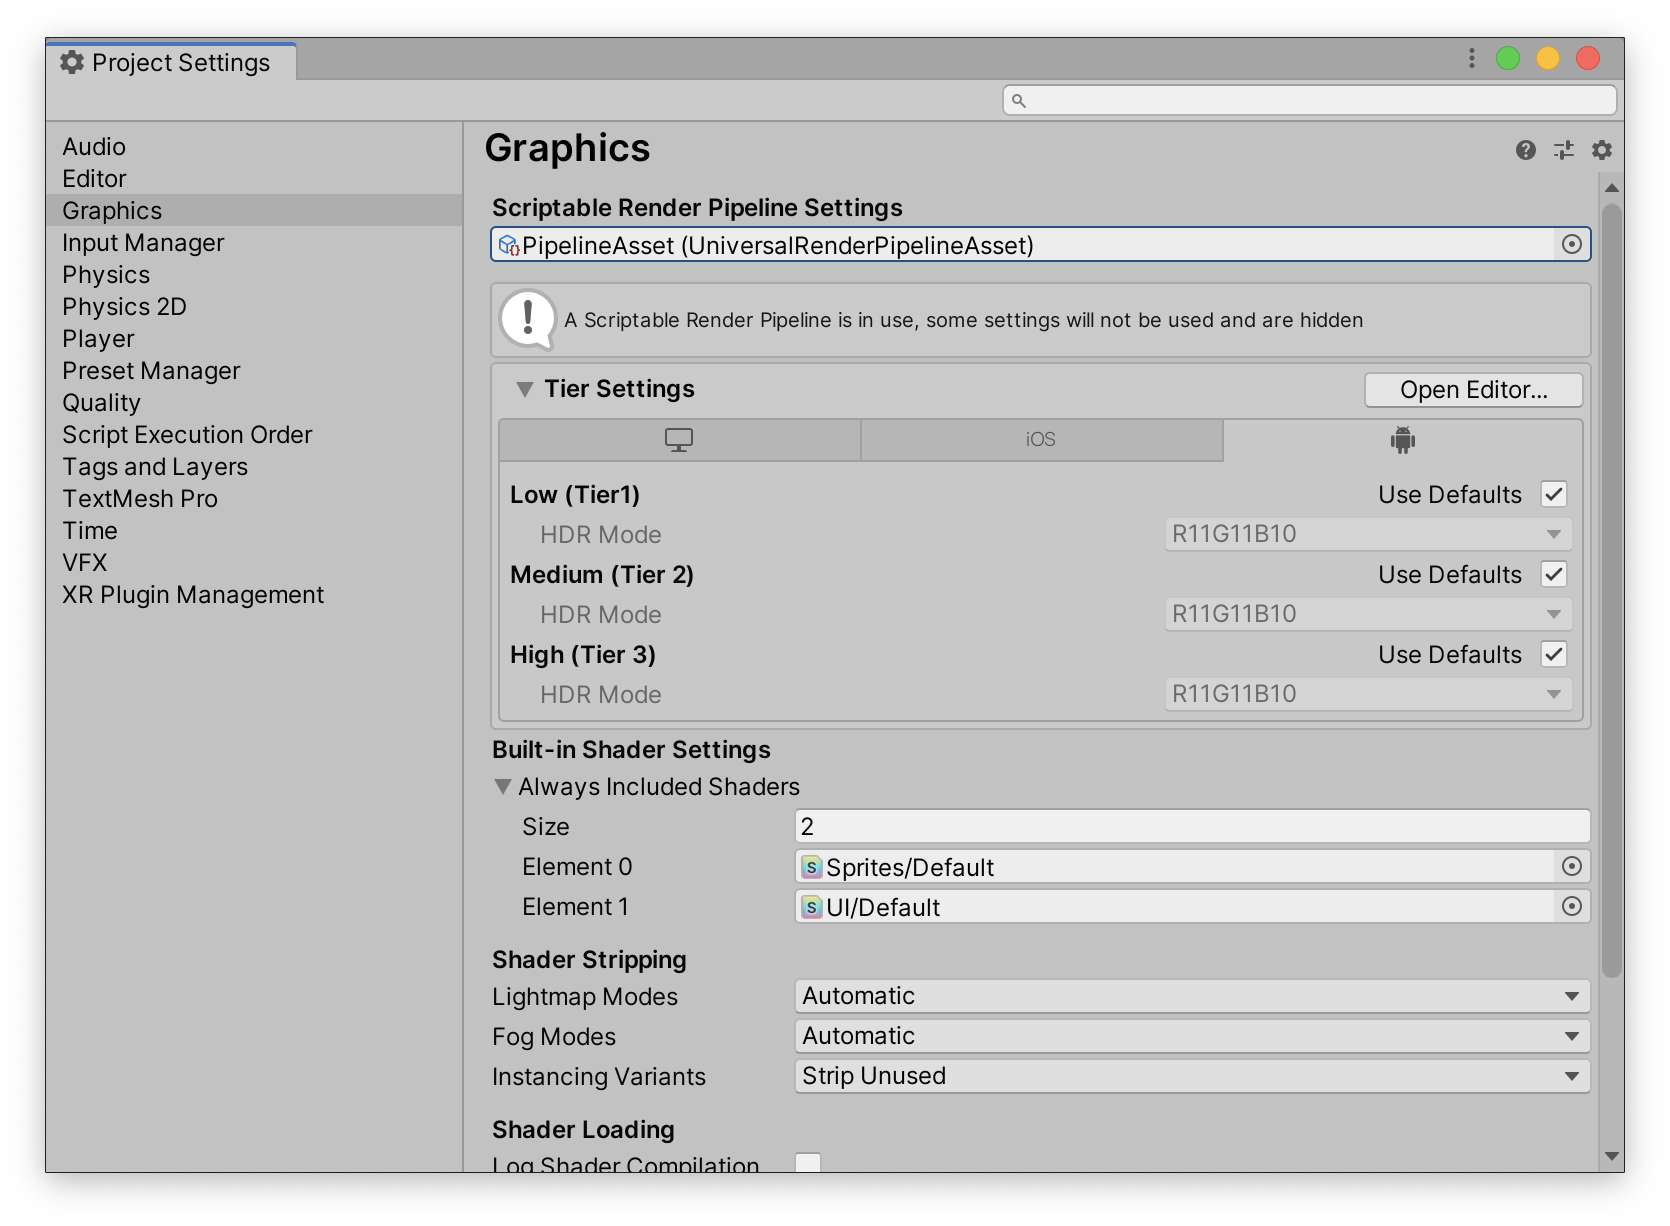Switch to the Standalone desktop platform tab
1670x1226 pixels.
(x=680, y=440)
